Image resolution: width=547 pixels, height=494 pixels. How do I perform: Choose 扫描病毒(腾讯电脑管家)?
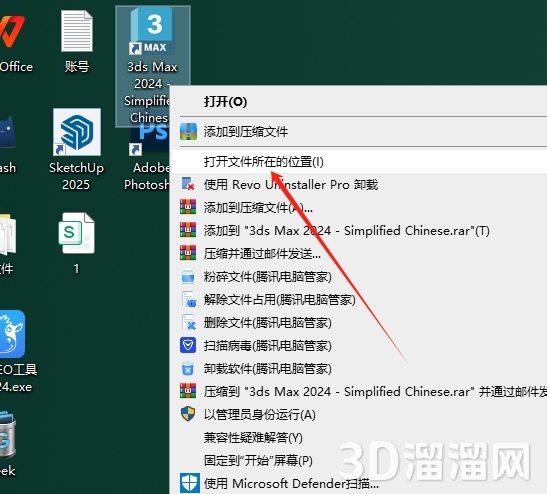pos(359,346)
